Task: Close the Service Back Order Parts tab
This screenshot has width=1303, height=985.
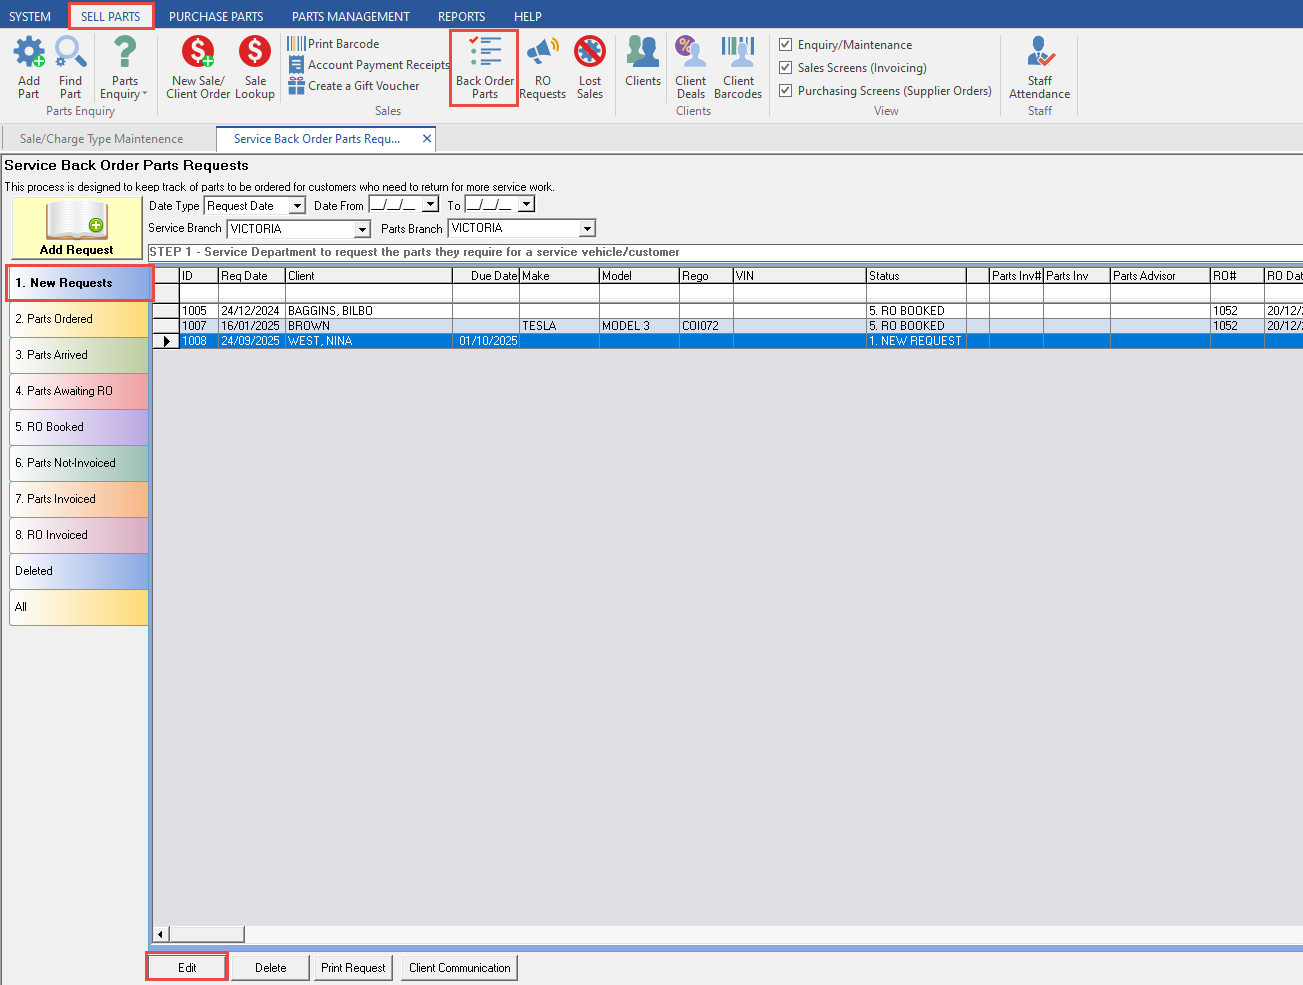Action: 427,139
